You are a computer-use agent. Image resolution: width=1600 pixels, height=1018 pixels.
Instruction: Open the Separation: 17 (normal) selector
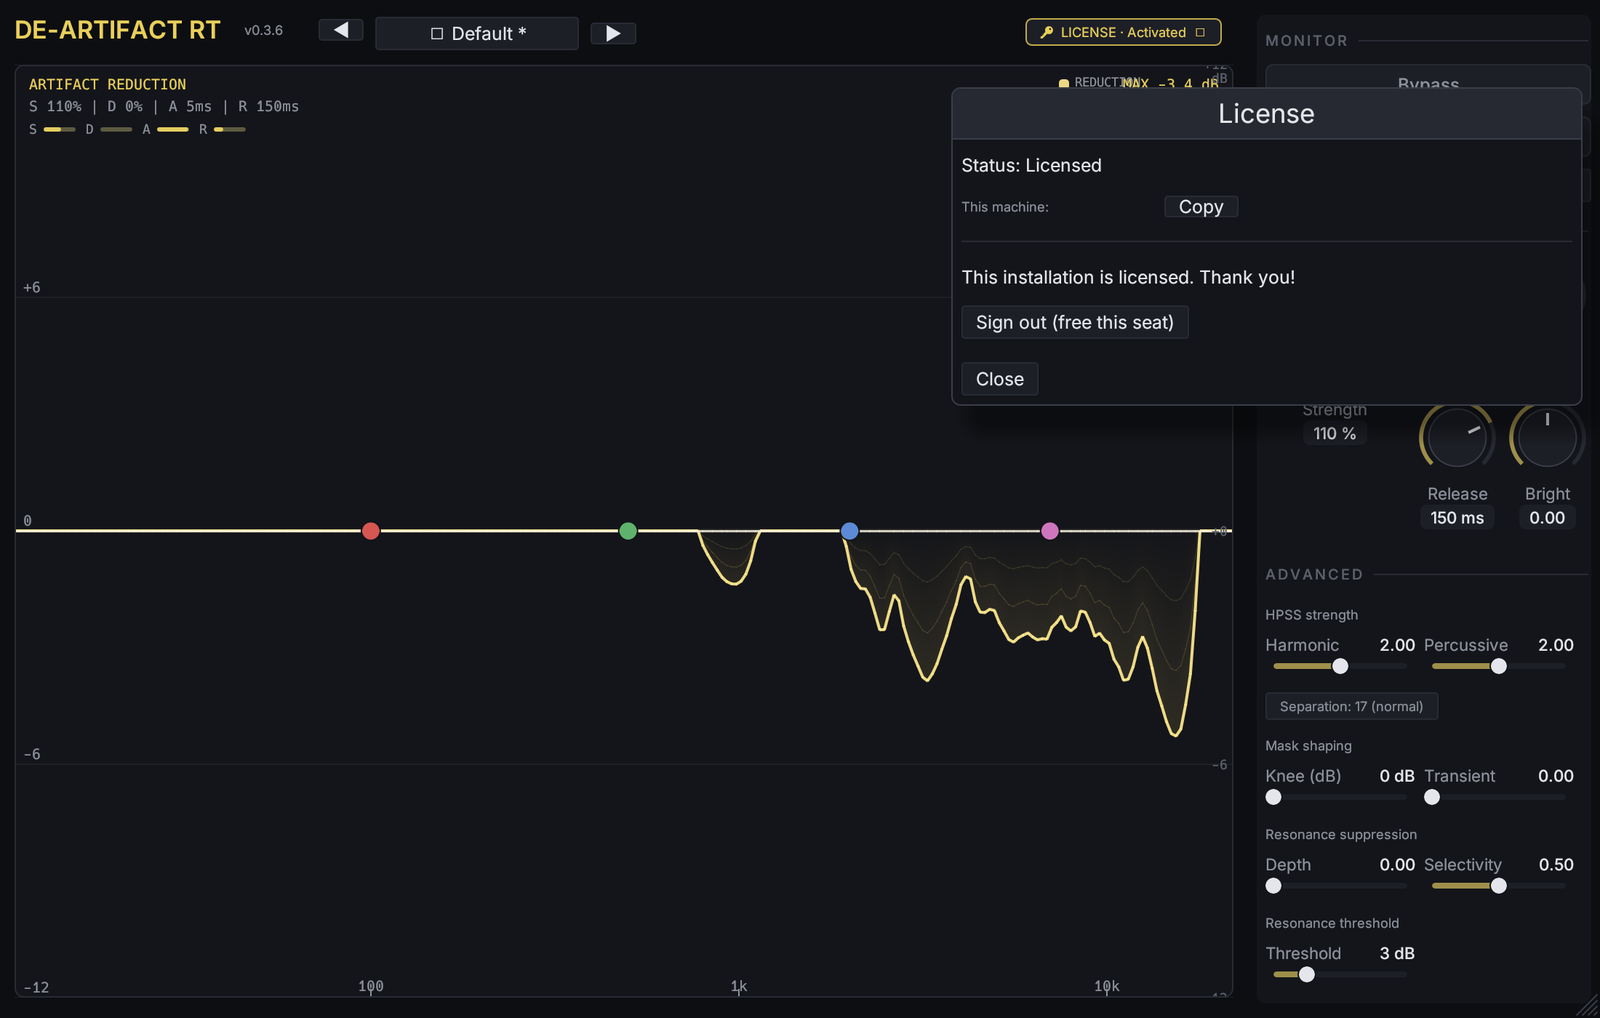tap(1352, 706)
